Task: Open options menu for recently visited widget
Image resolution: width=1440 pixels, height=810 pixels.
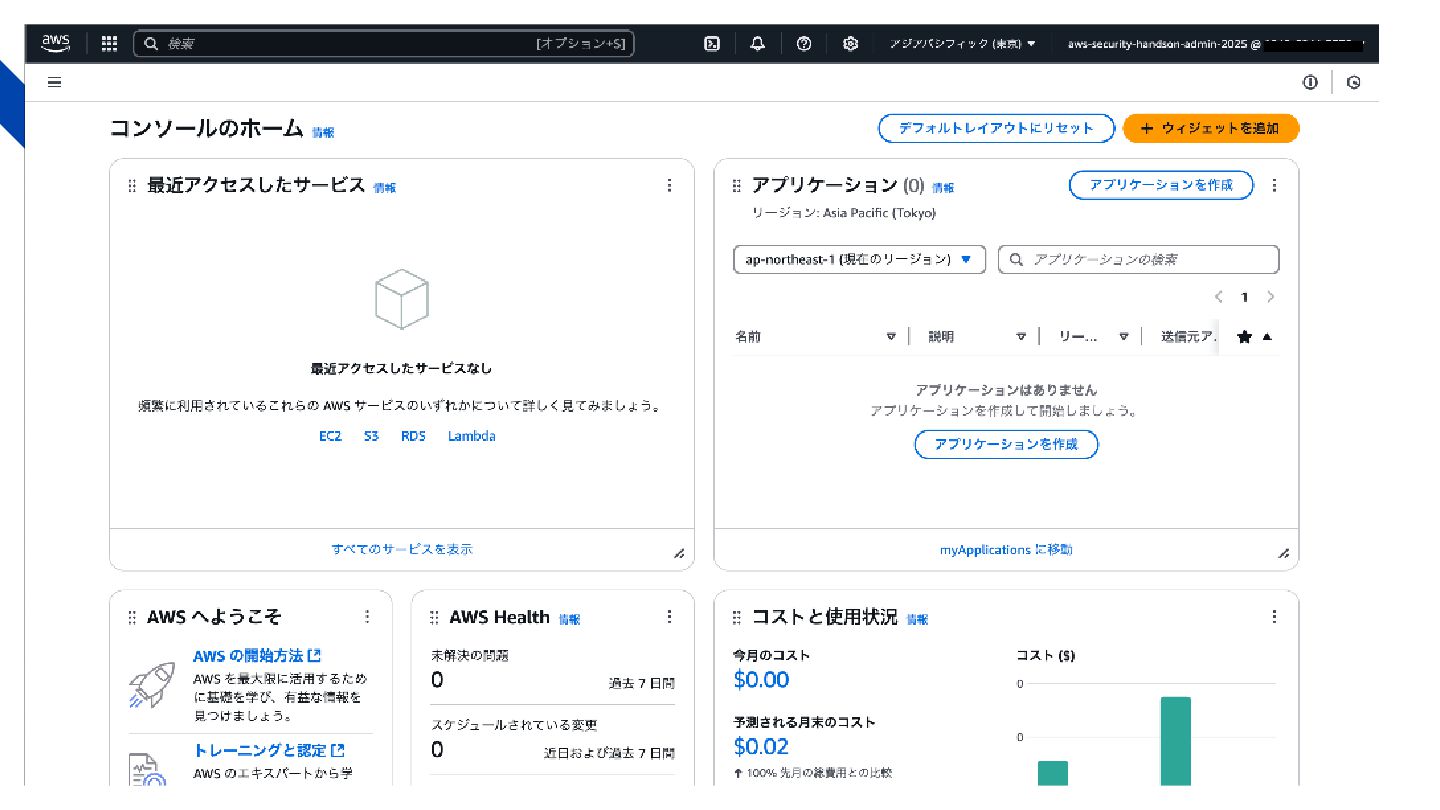Action: [670, 185]
